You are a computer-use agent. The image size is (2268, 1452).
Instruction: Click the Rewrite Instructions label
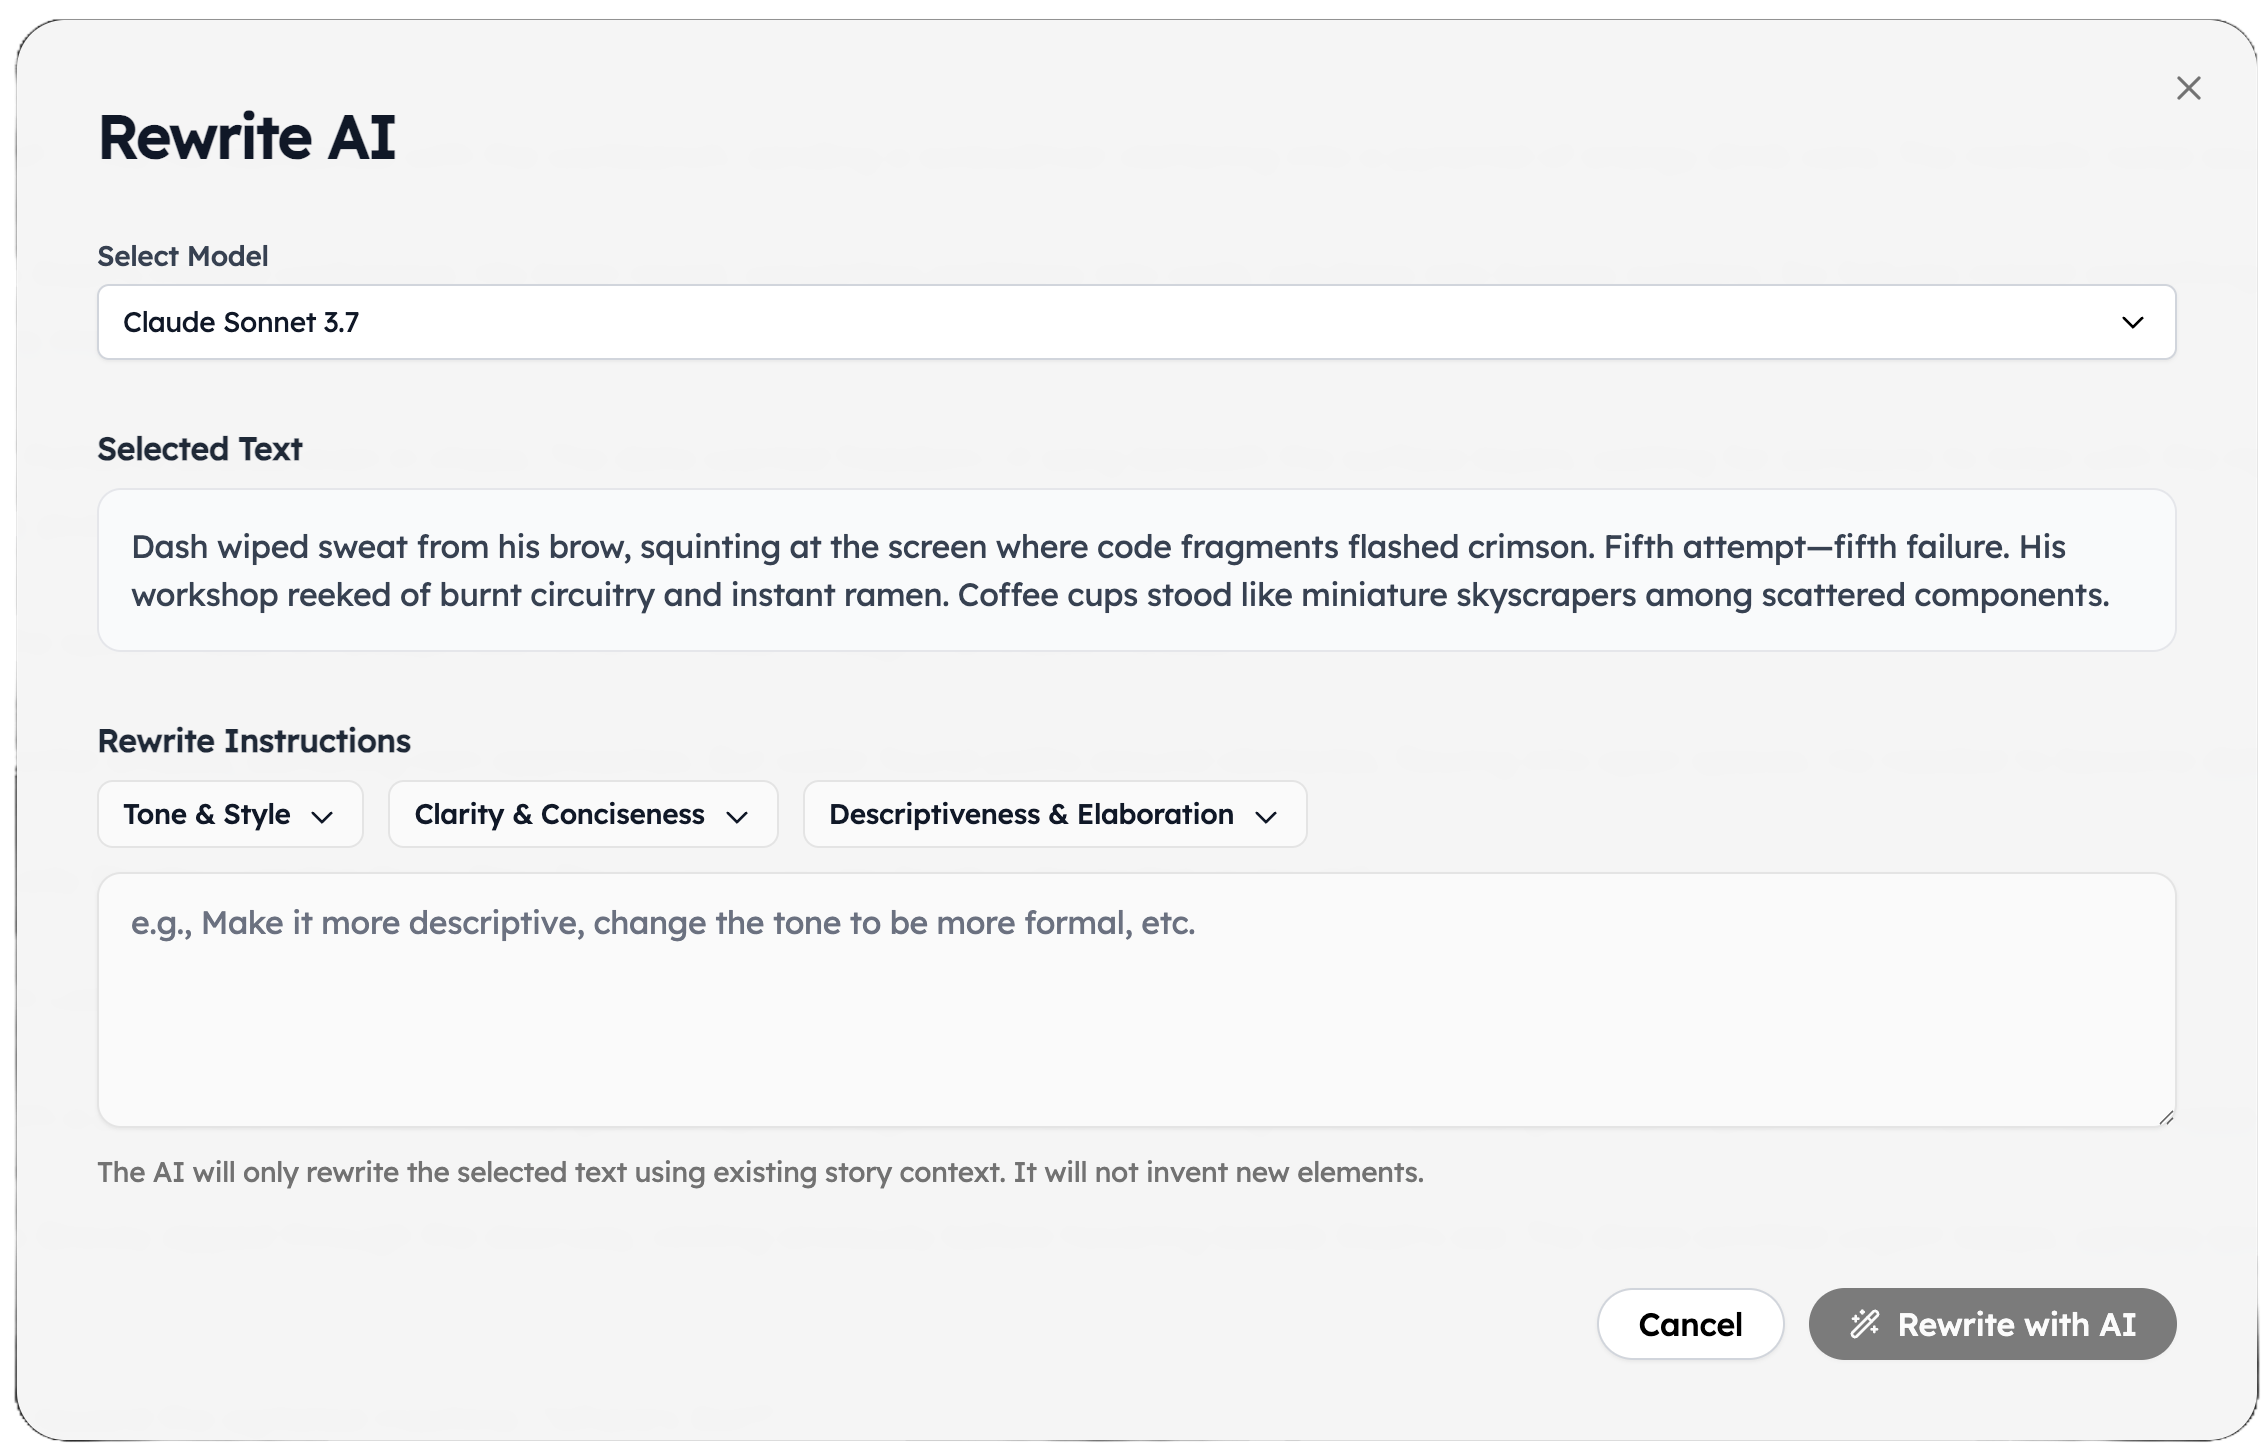pyautogui.click(x=254, y=741)
